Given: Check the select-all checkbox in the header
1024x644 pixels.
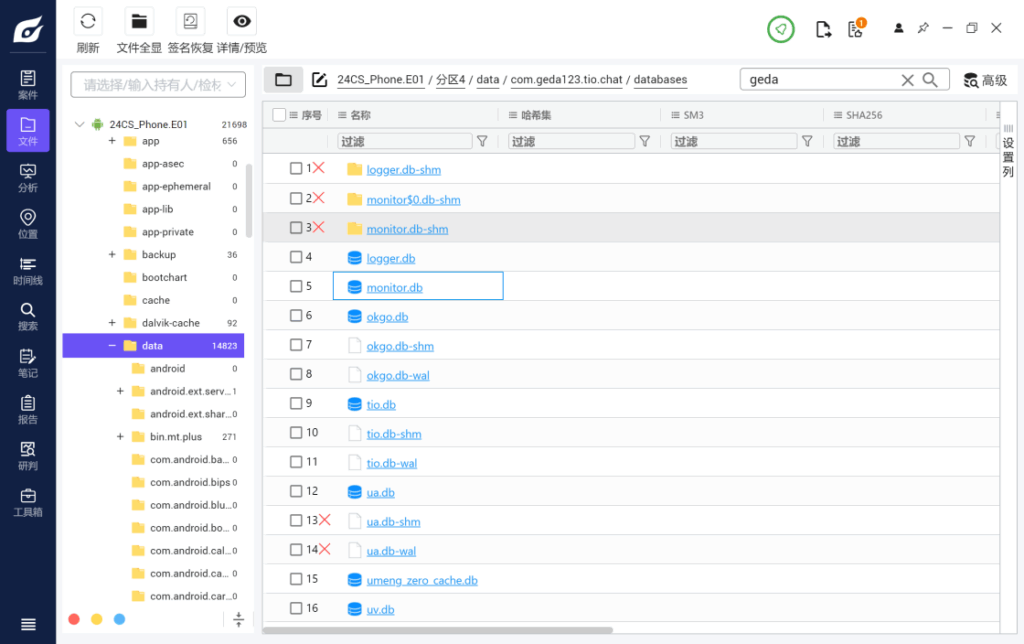Looking at the screenshot, I should coord(277,114).
